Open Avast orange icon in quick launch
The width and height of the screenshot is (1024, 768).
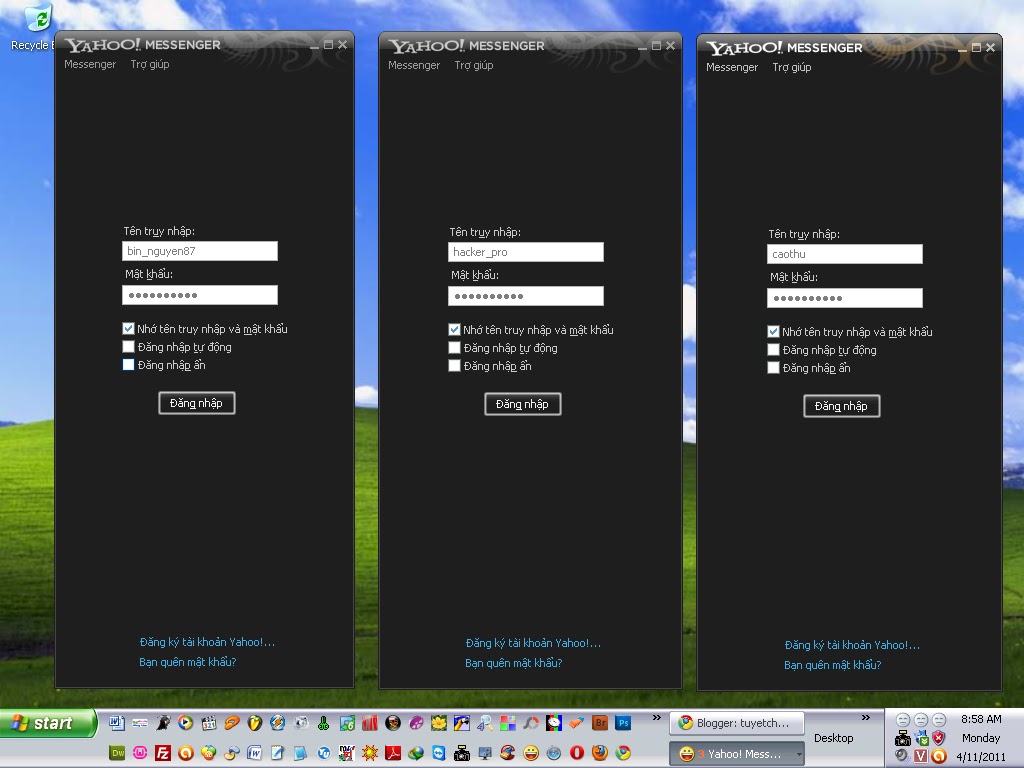[x=185, y=753]
